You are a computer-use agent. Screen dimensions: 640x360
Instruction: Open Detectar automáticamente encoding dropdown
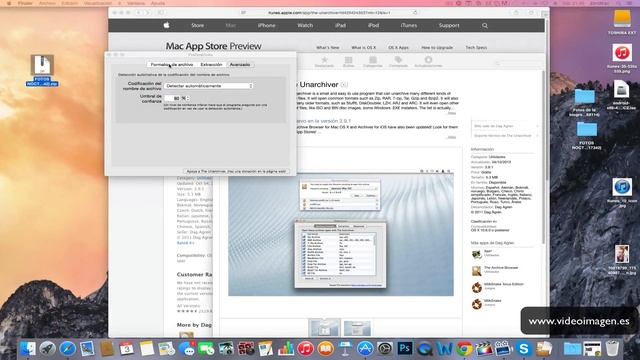(x=209, y=86)
